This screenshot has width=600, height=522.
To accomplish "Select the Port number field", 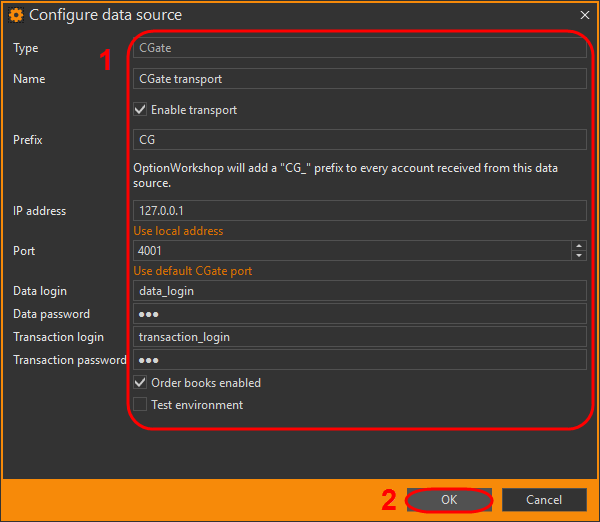I will tap(350, 251).
